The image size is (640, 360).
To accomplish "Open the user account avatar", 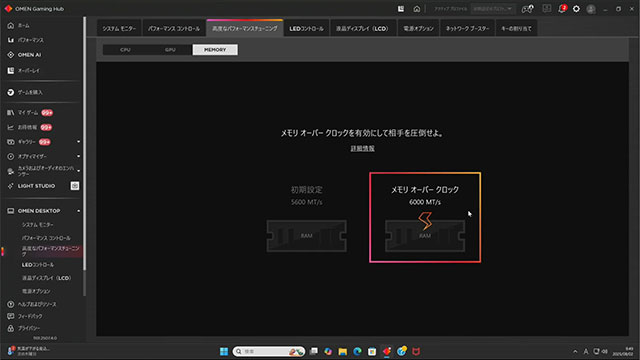I will (x=591, y=9).
